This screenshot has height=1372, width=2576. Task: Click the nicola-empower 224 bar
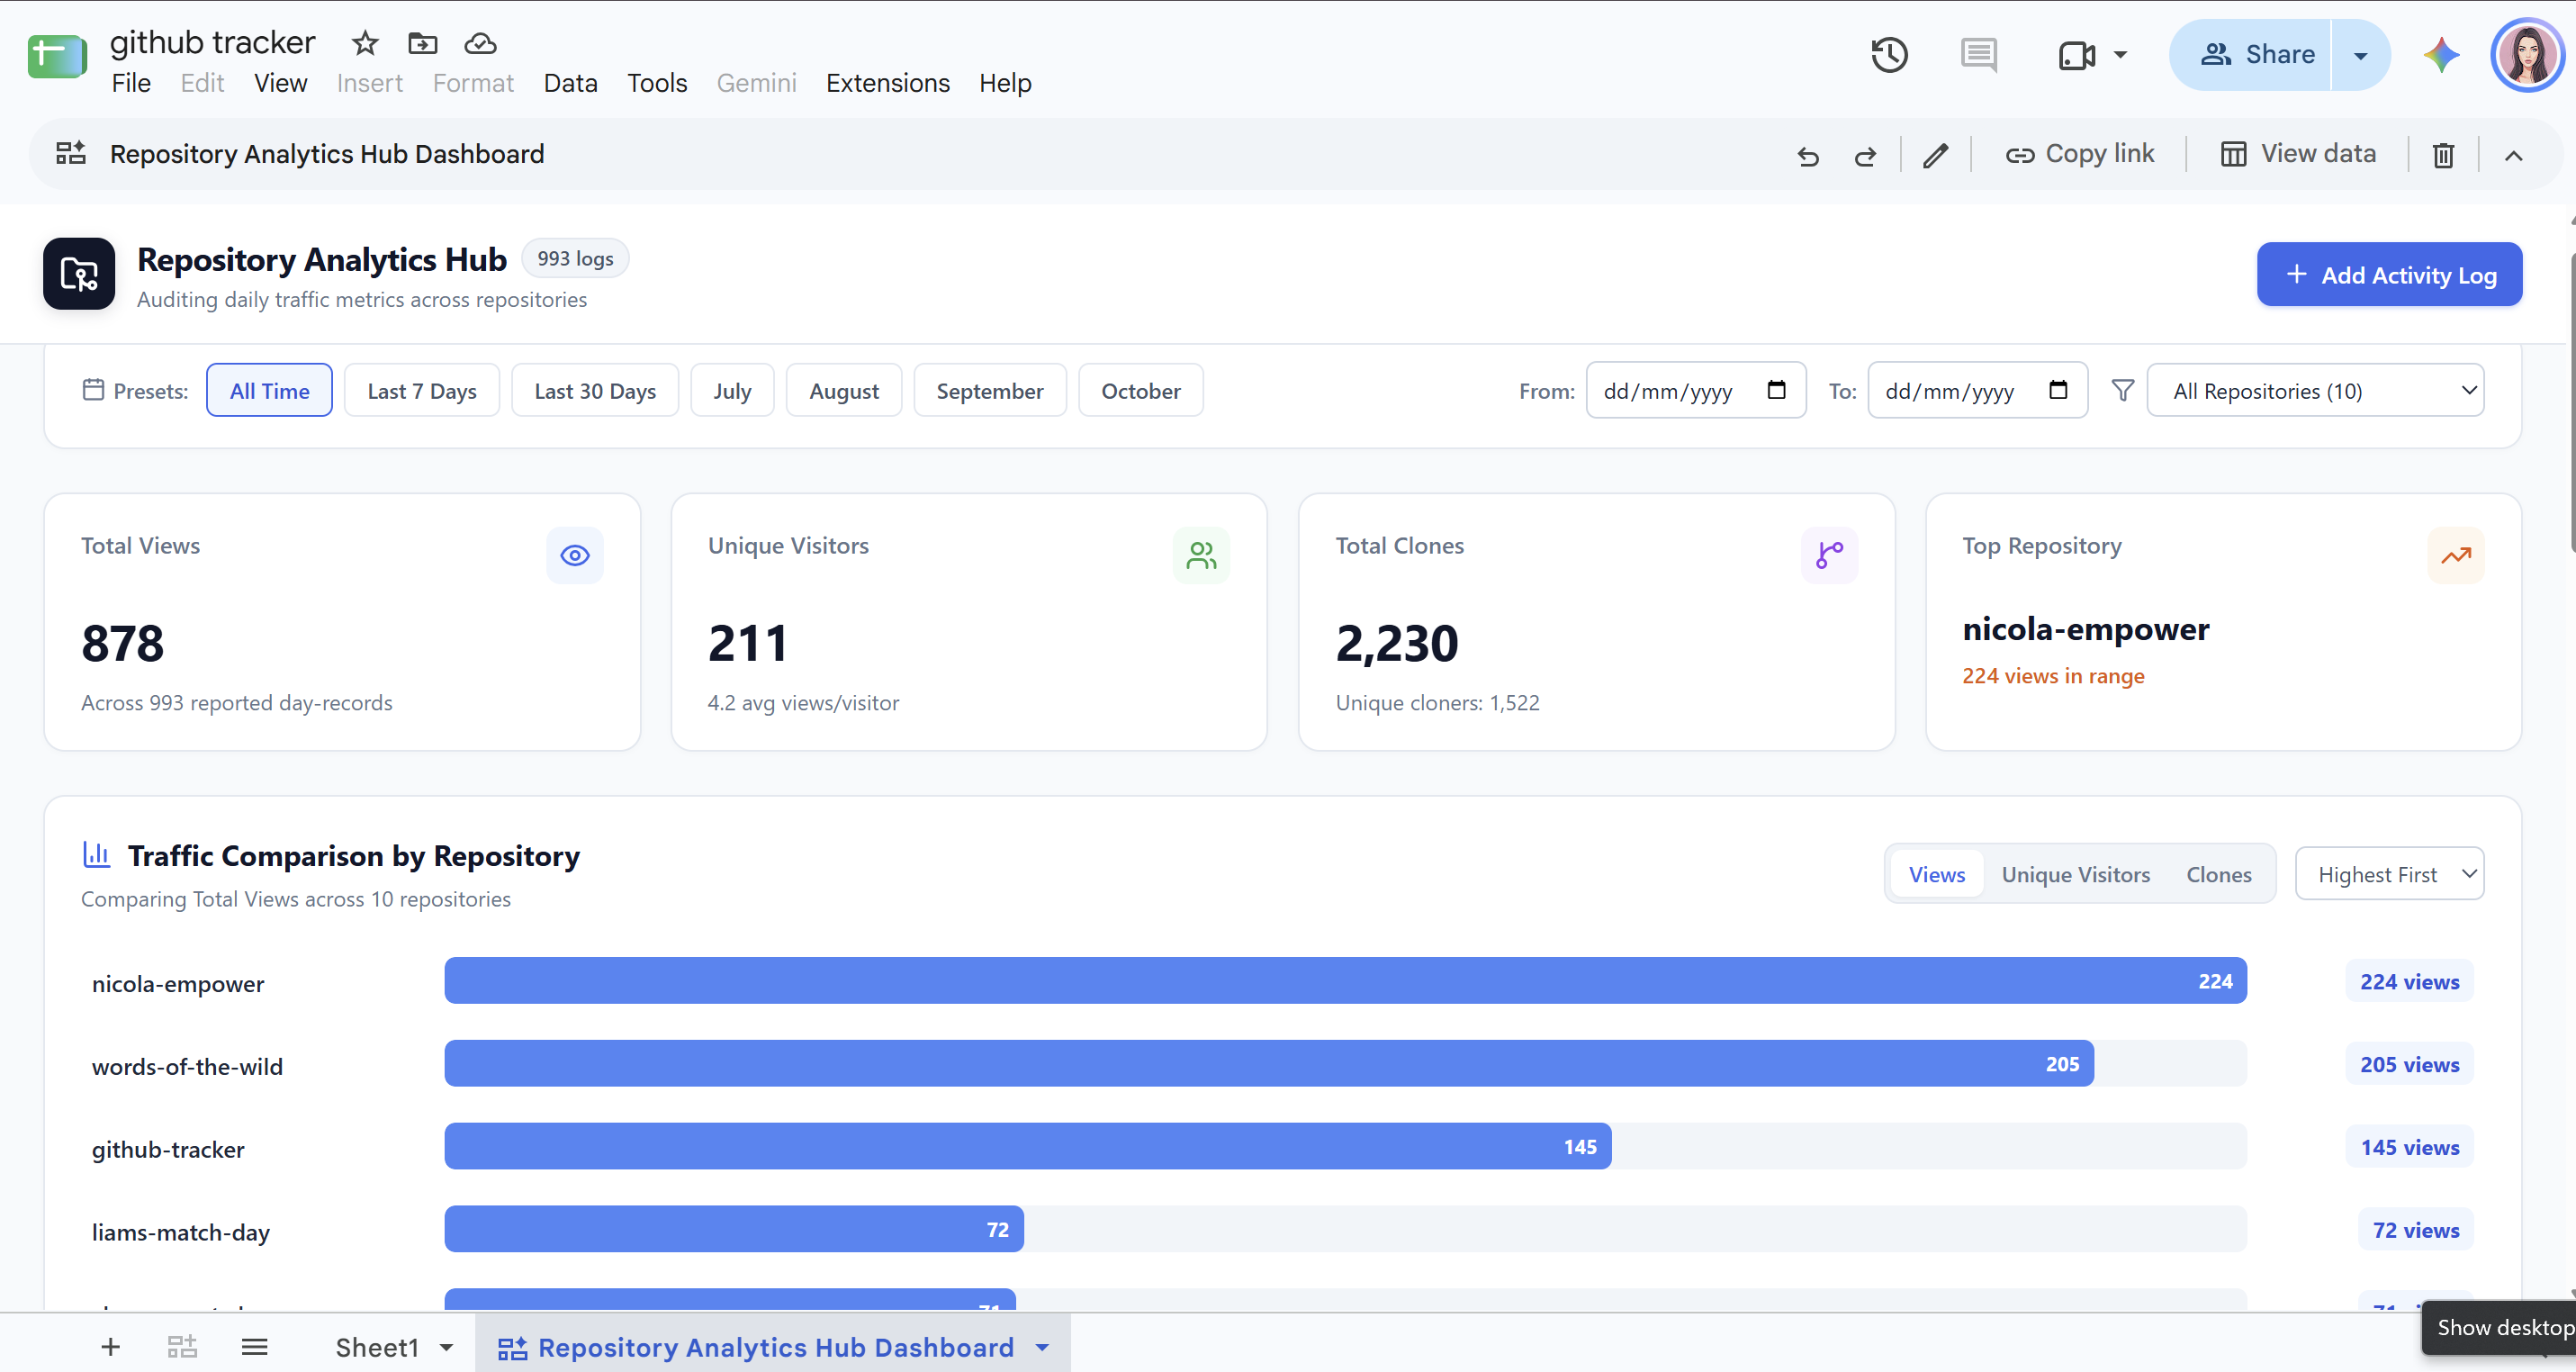click(x=1345, y=981)
